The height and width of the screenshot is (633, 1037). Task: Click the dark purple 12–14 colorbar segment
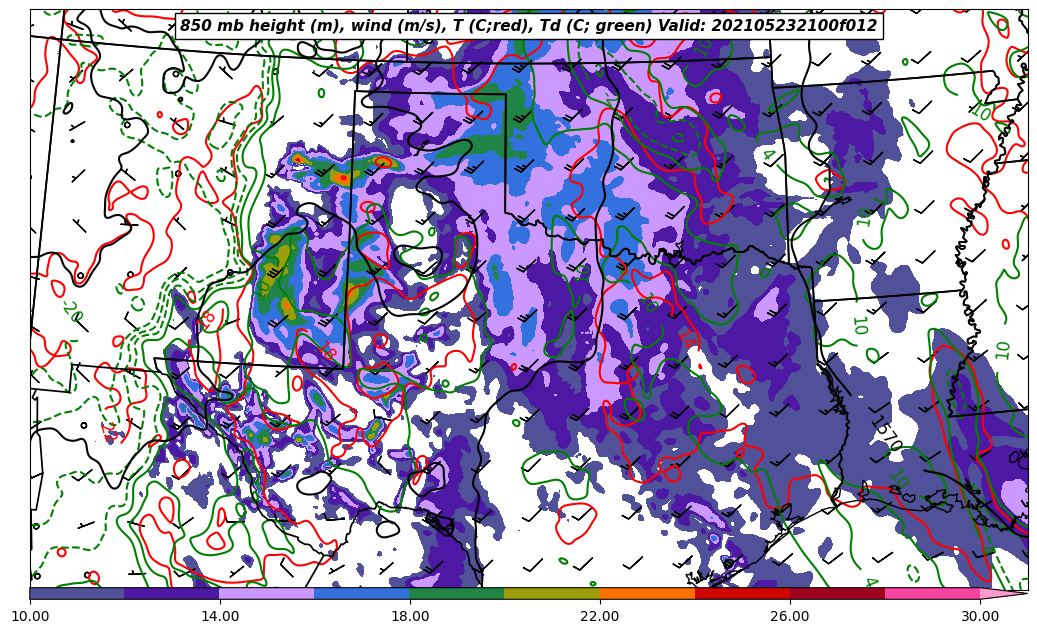pyautogui.click(x=172, y=593)
